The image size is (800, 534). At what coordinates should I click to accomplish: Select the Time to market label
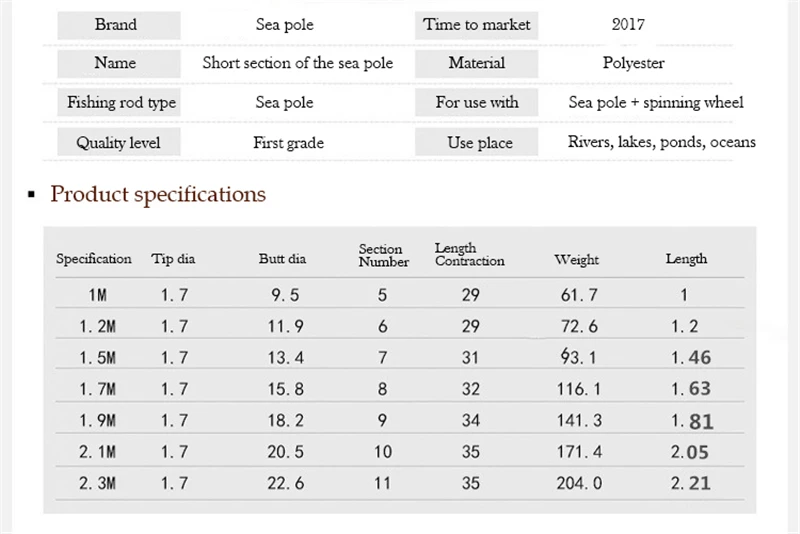476,25
